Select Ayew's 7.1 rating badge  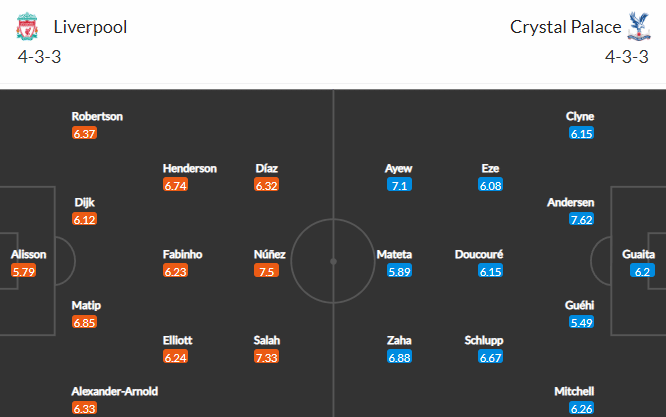coord(399,185)
